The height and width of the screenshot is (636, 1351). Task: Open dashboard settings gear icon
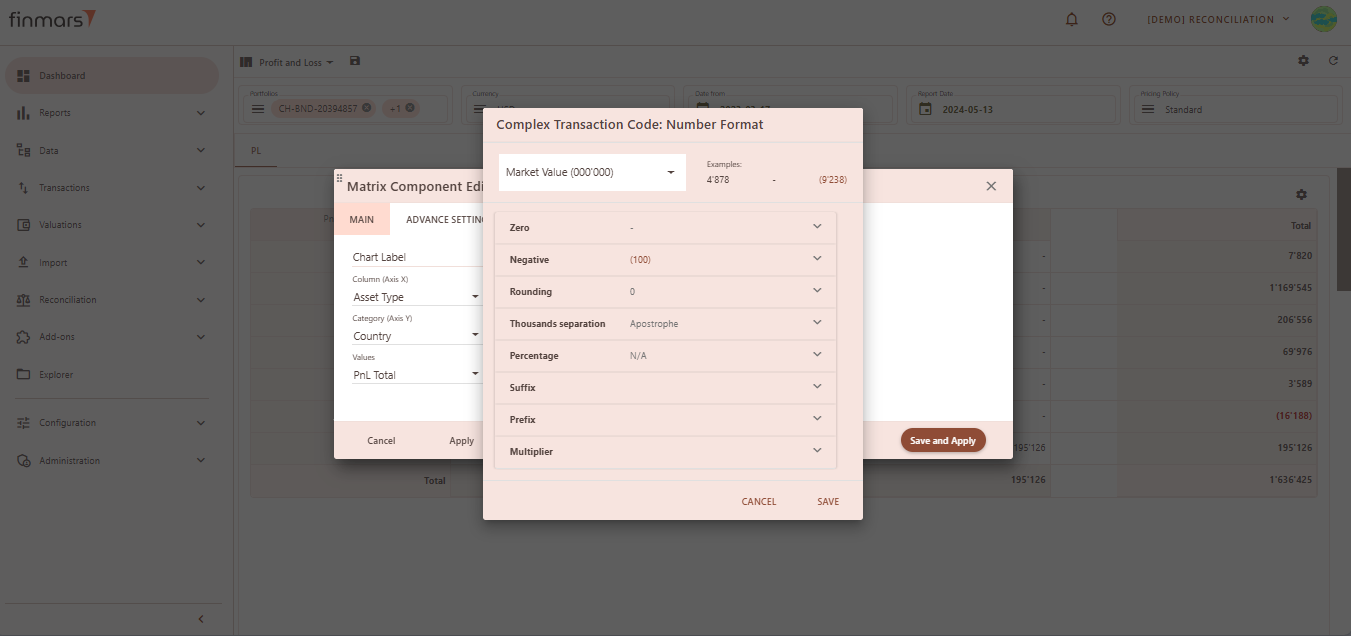(1303, 61)
